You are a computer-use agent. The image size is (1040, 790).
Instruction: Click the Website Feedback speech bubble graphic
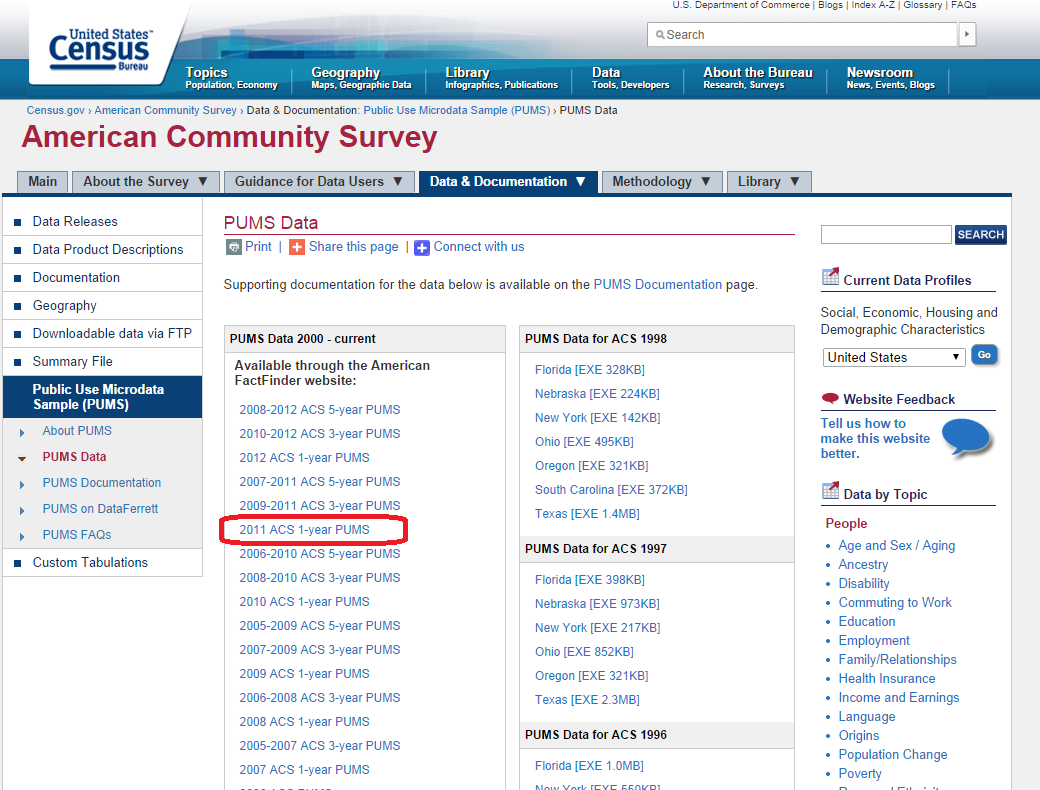click(966, 438)
